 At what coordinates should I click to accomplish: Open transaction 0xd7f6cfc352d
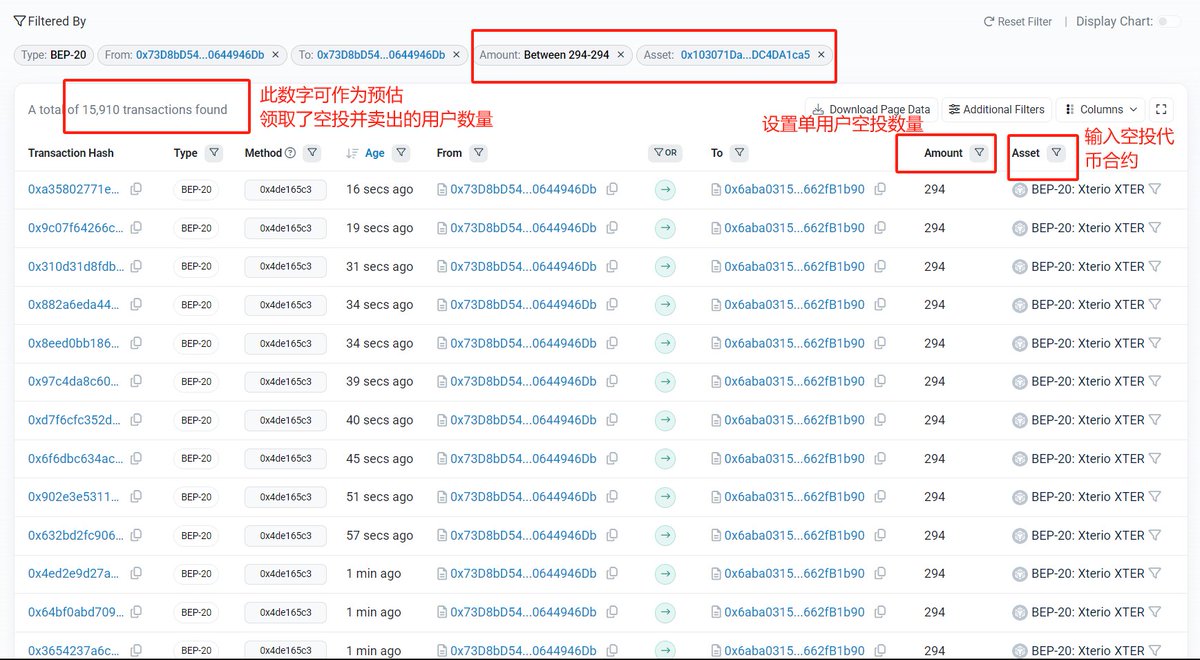[76, 420]
